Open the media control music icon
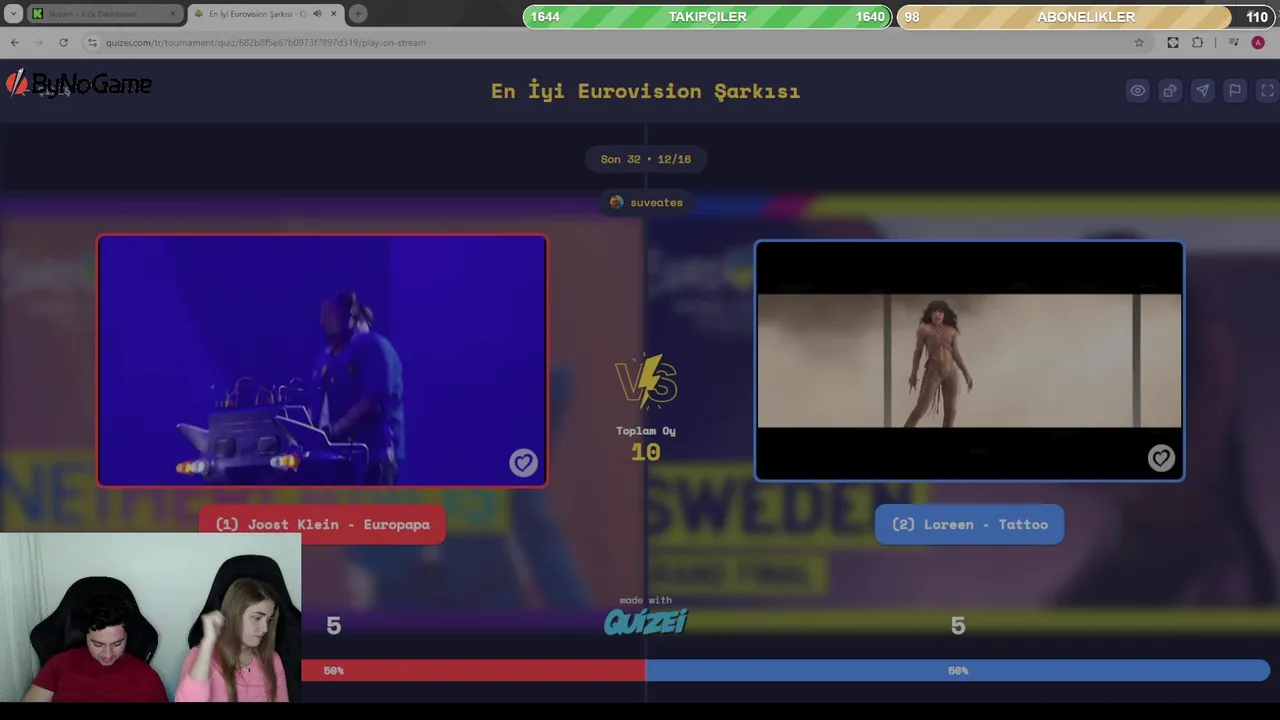Viewport: 1280px width, 720px height. pyautogui.click(x=1233, y=42)
